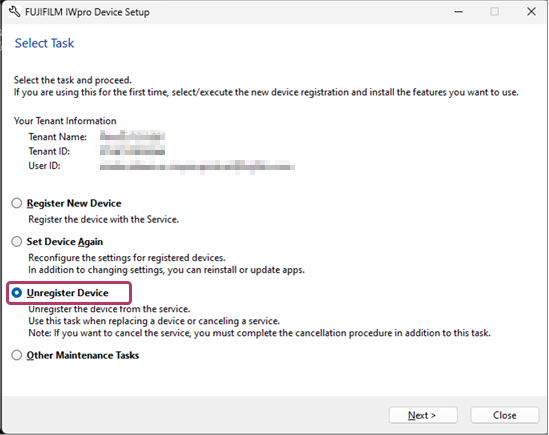The image size is (549, 435).
Task: Close the window with the X icon
Action: [531, 12]
